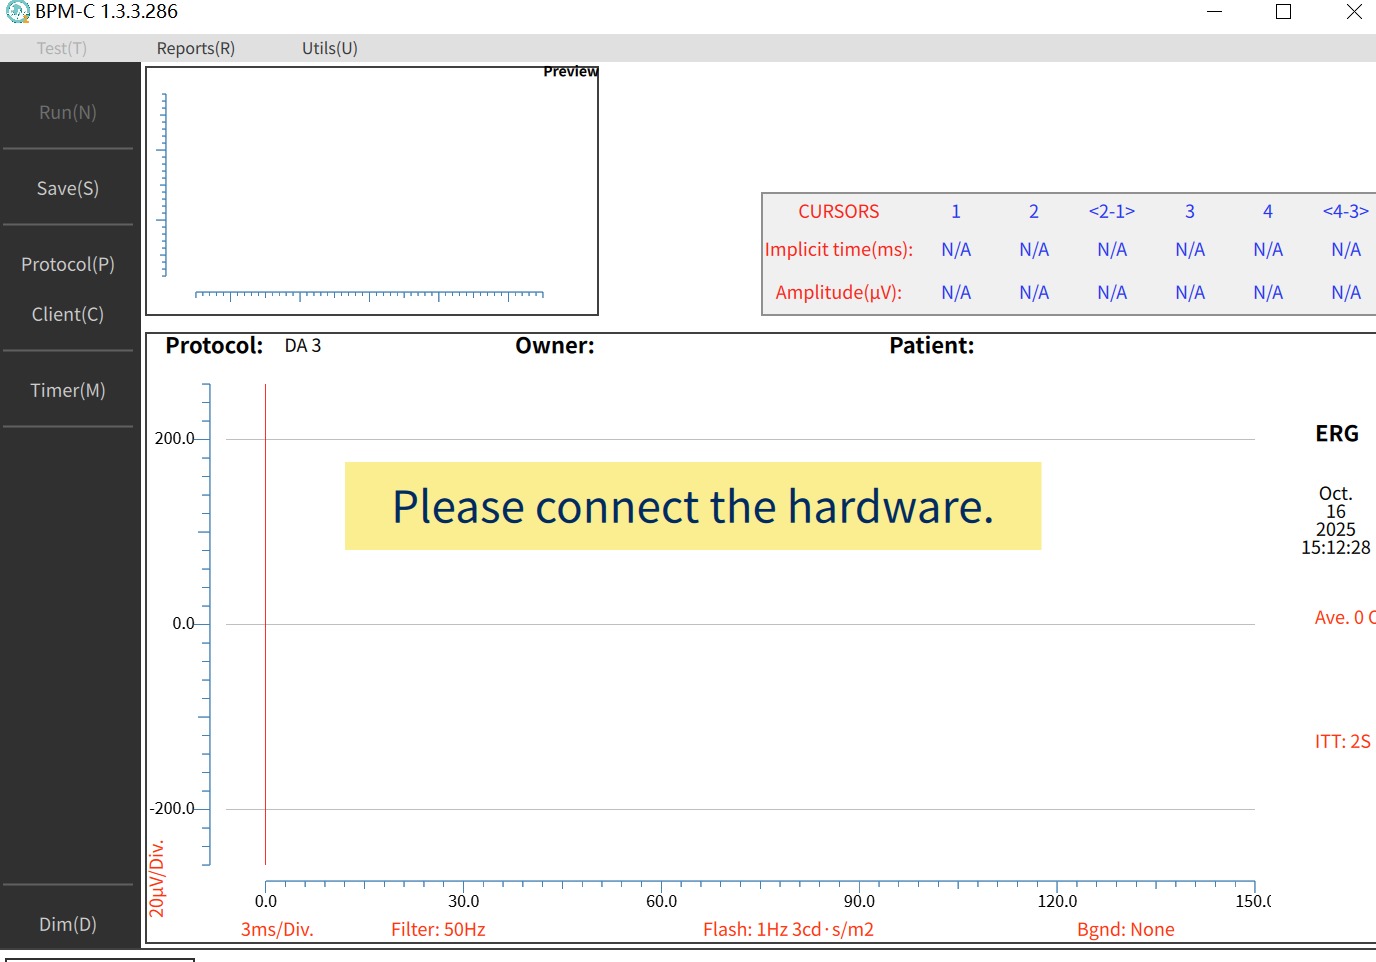This screenshot has width=1376, height=962.
Task: Select cursor 3 column header
Action: (1189, 211)
